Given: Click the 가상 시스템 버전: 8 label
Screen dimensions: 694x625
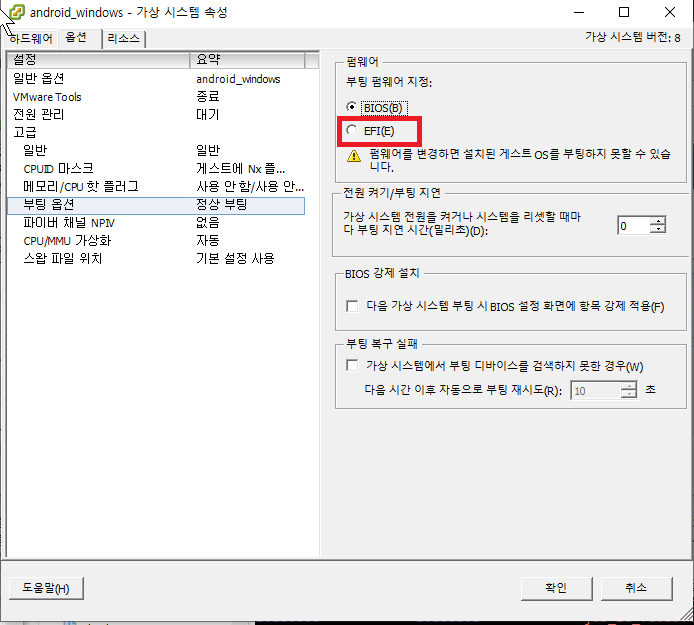Looking at the screenshot, I should (632, 37).
